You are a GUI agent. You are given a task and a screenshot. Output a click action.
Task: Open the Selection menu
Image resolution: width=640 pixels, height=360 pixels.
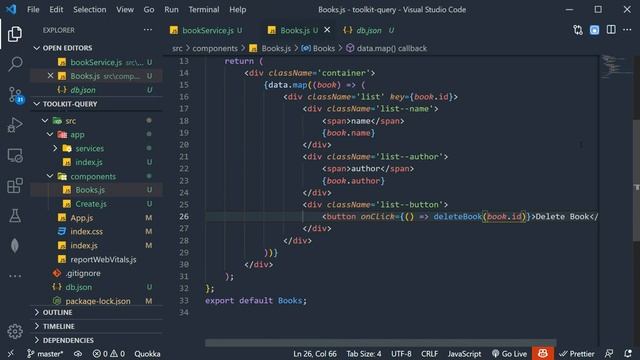pyautogui.click(x=89, y=9)
